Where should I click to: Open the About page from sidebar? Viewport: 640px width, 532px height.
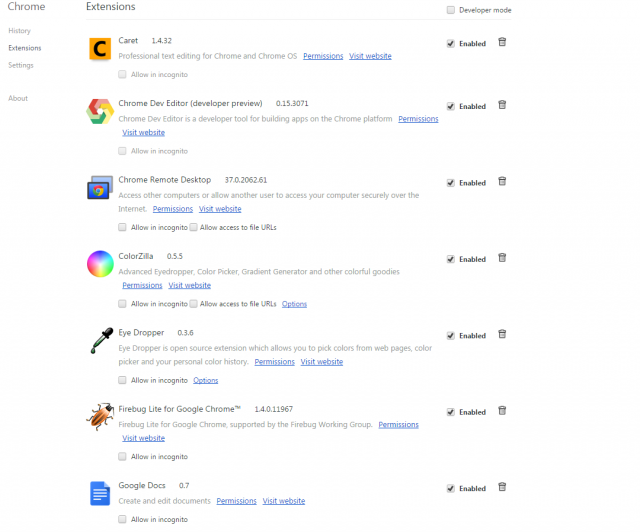pos(18,98)
